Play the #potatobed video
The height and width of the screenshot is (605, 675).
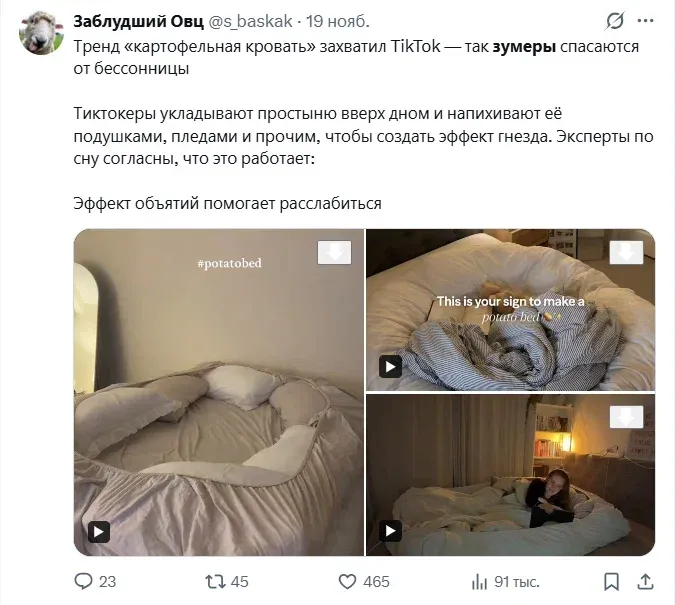point(99,532)
